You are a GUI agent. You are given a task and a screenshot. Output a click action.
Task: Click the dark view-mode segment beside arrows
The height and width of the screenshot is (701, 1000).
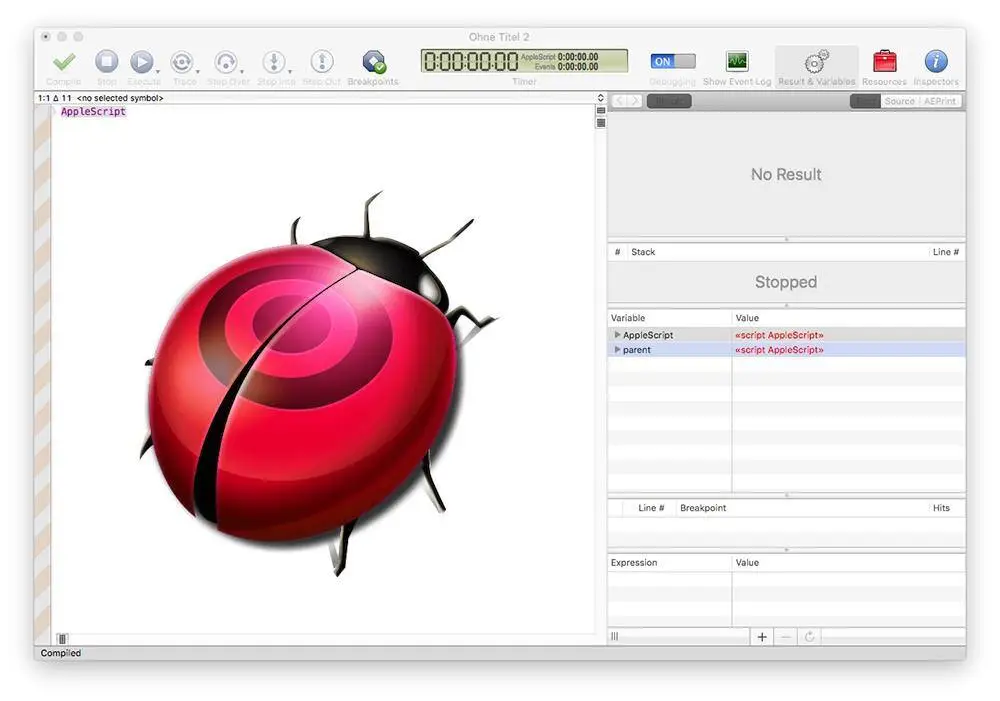669,101
